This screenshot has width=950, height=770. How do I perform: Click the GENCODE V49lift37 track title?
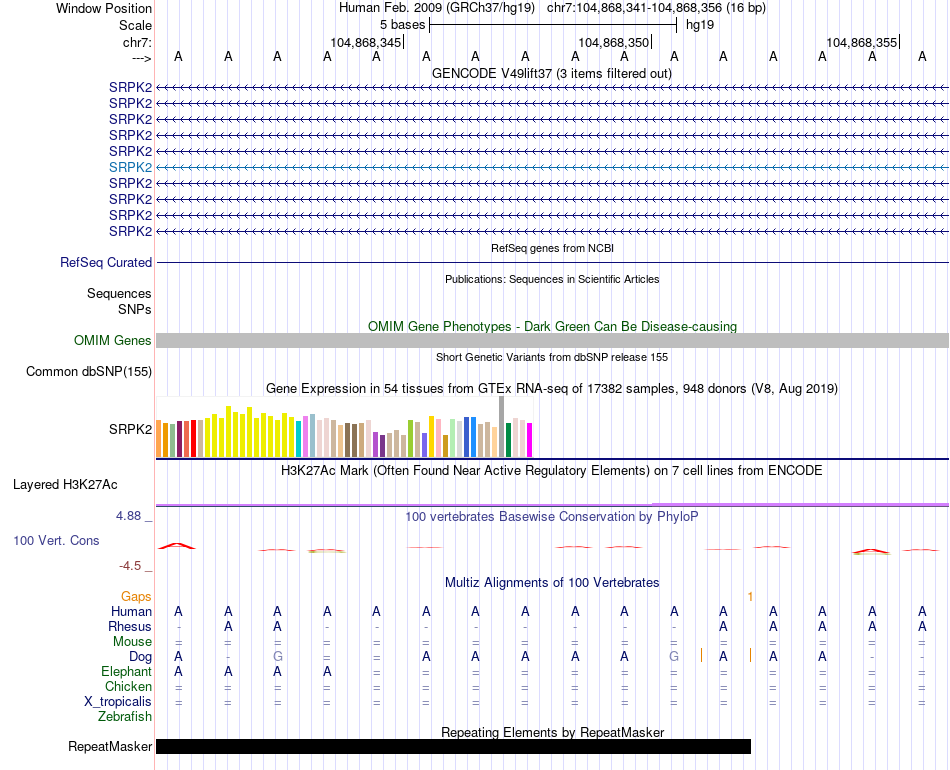point(551,73)
